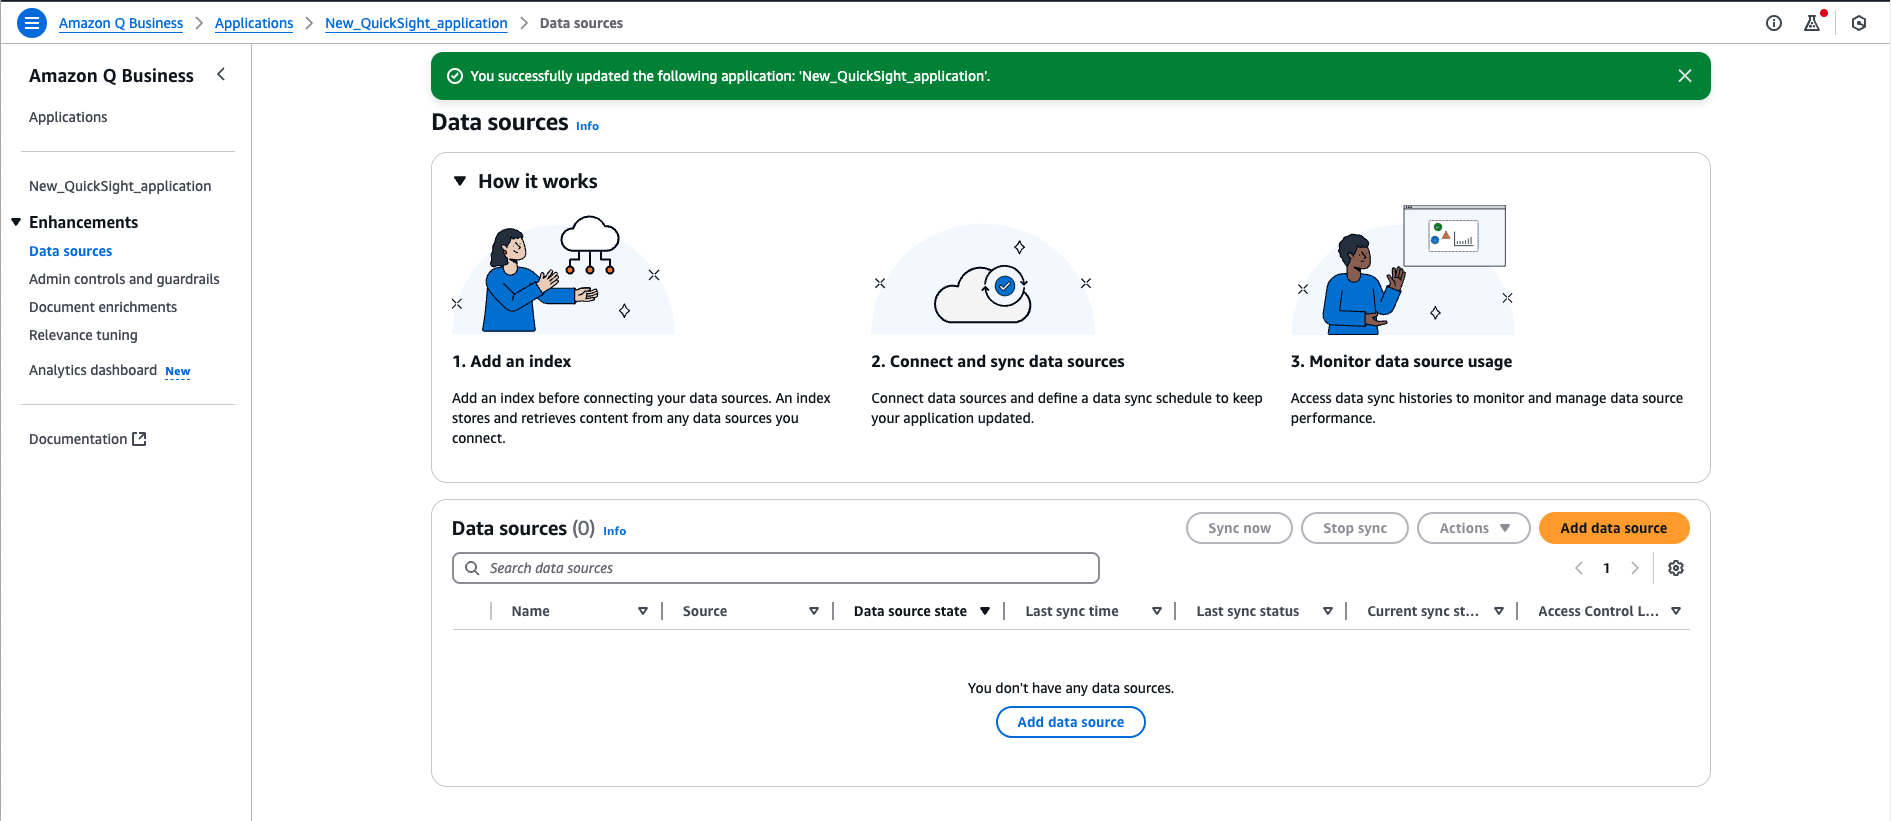
Task: Click the success checkmark icon in banner
Action: click(x=455, y=76)
